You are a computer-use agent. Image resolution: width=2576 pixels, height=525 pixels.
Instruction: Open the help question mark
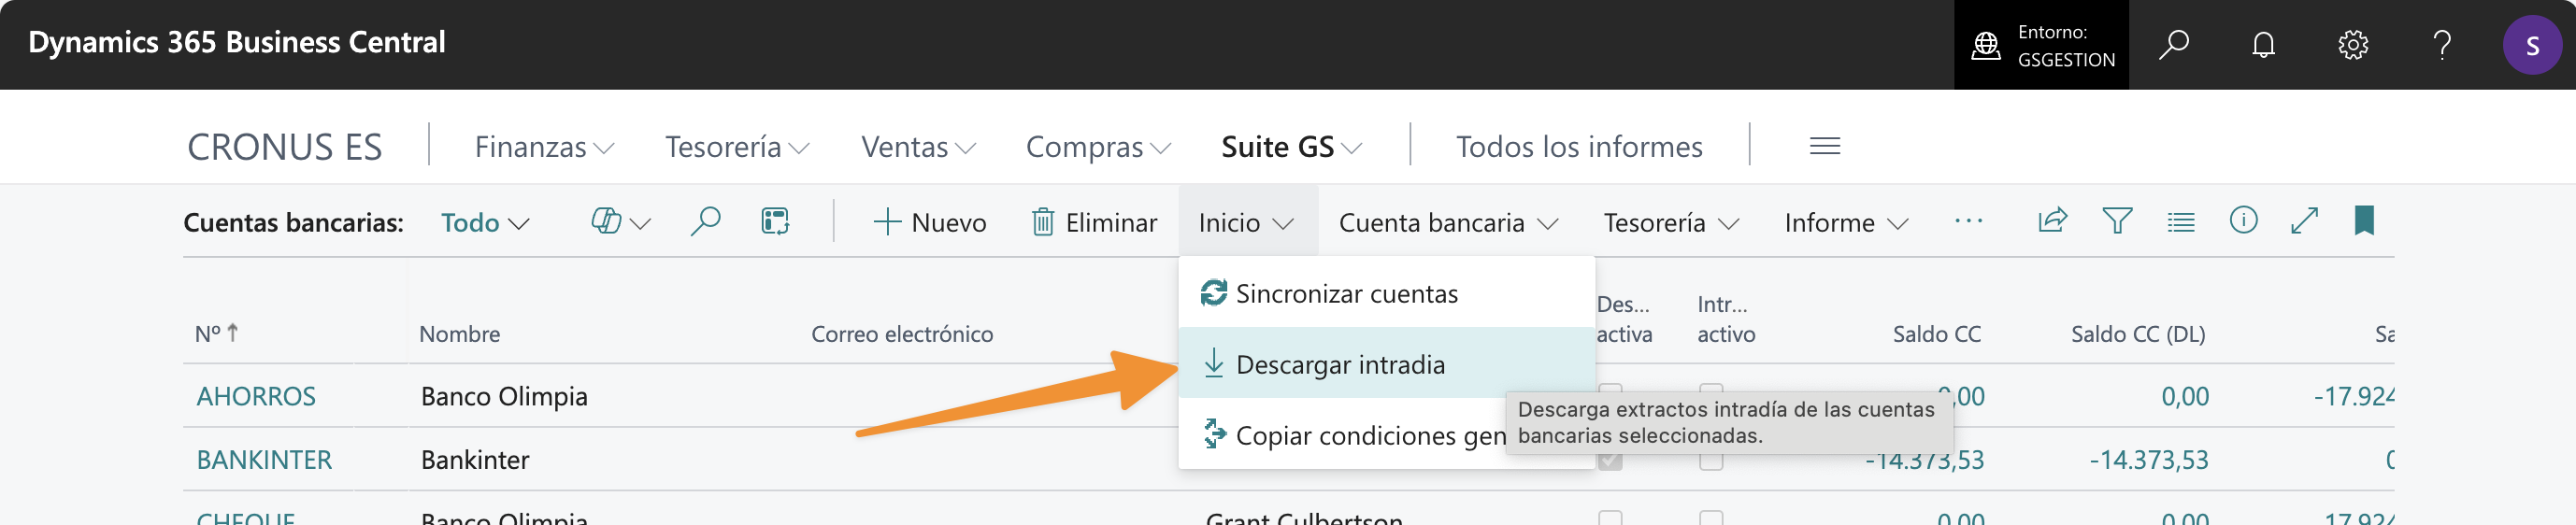(x=2442, y=45)
